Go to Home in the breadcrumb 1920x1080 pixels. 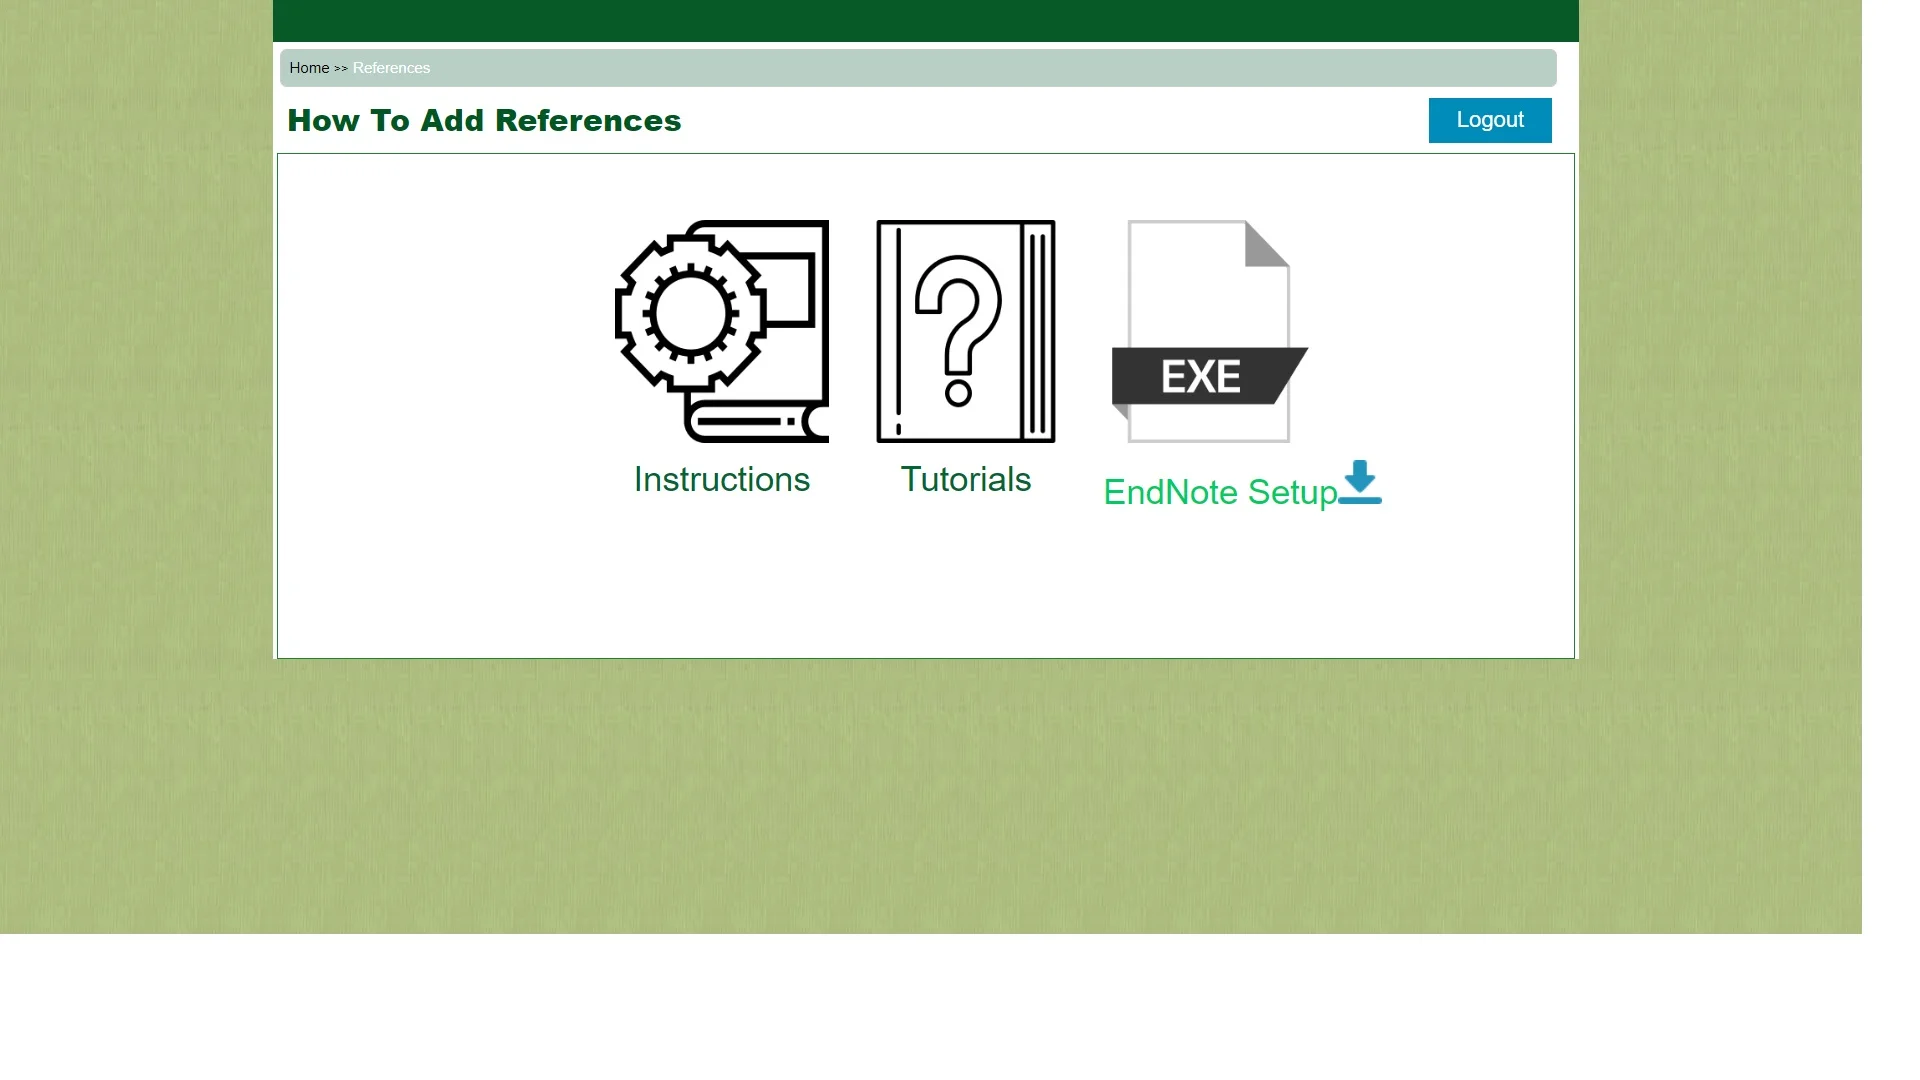coord(309,68)
